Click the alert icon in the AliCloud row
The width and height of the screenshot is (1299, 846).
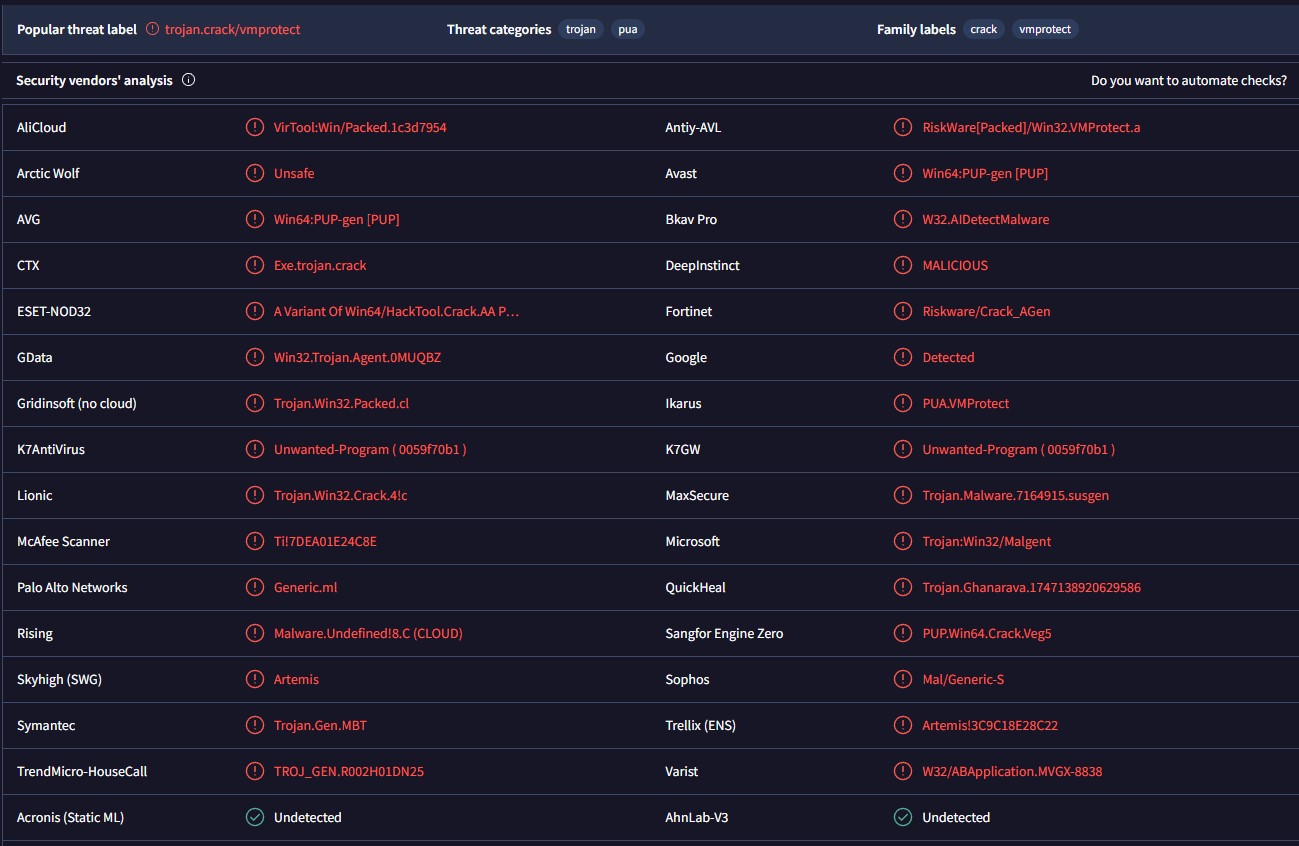click(x=255, y=127)
